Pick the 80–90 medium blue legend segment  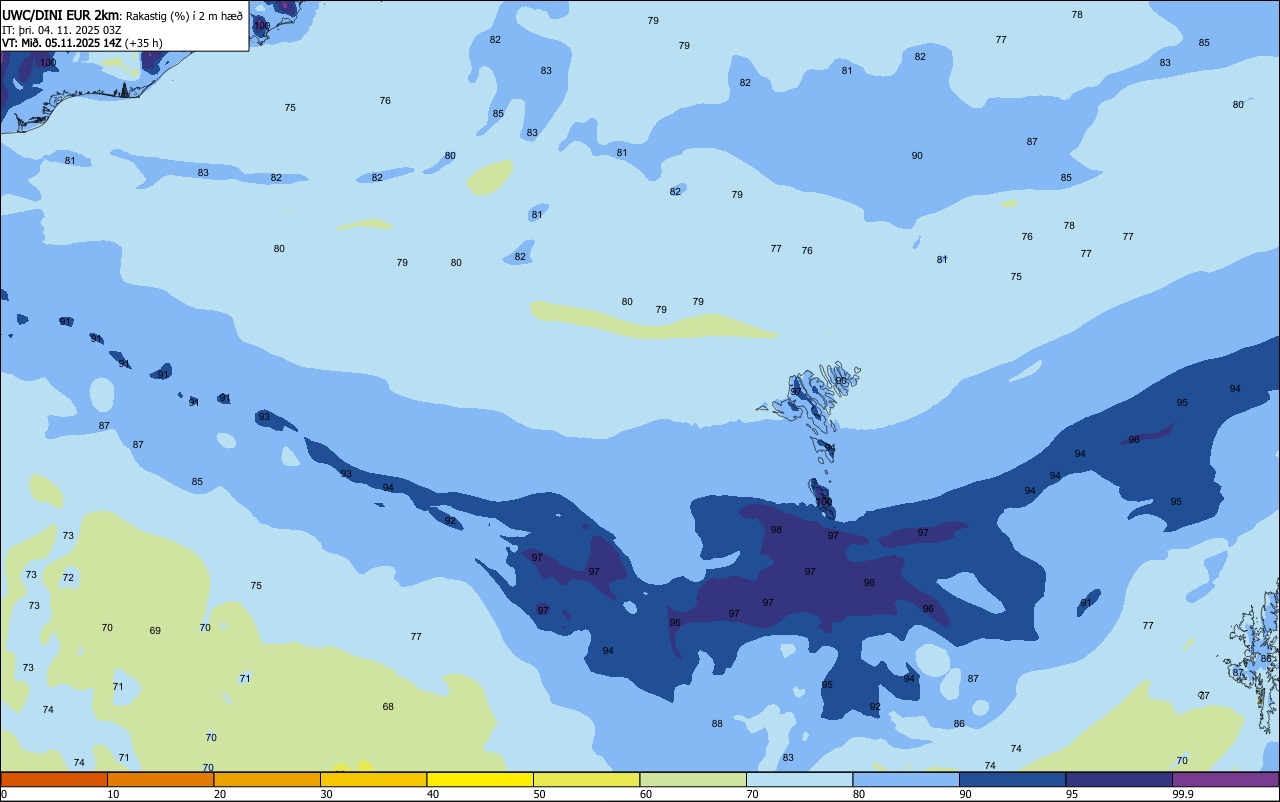pos(906,779)
